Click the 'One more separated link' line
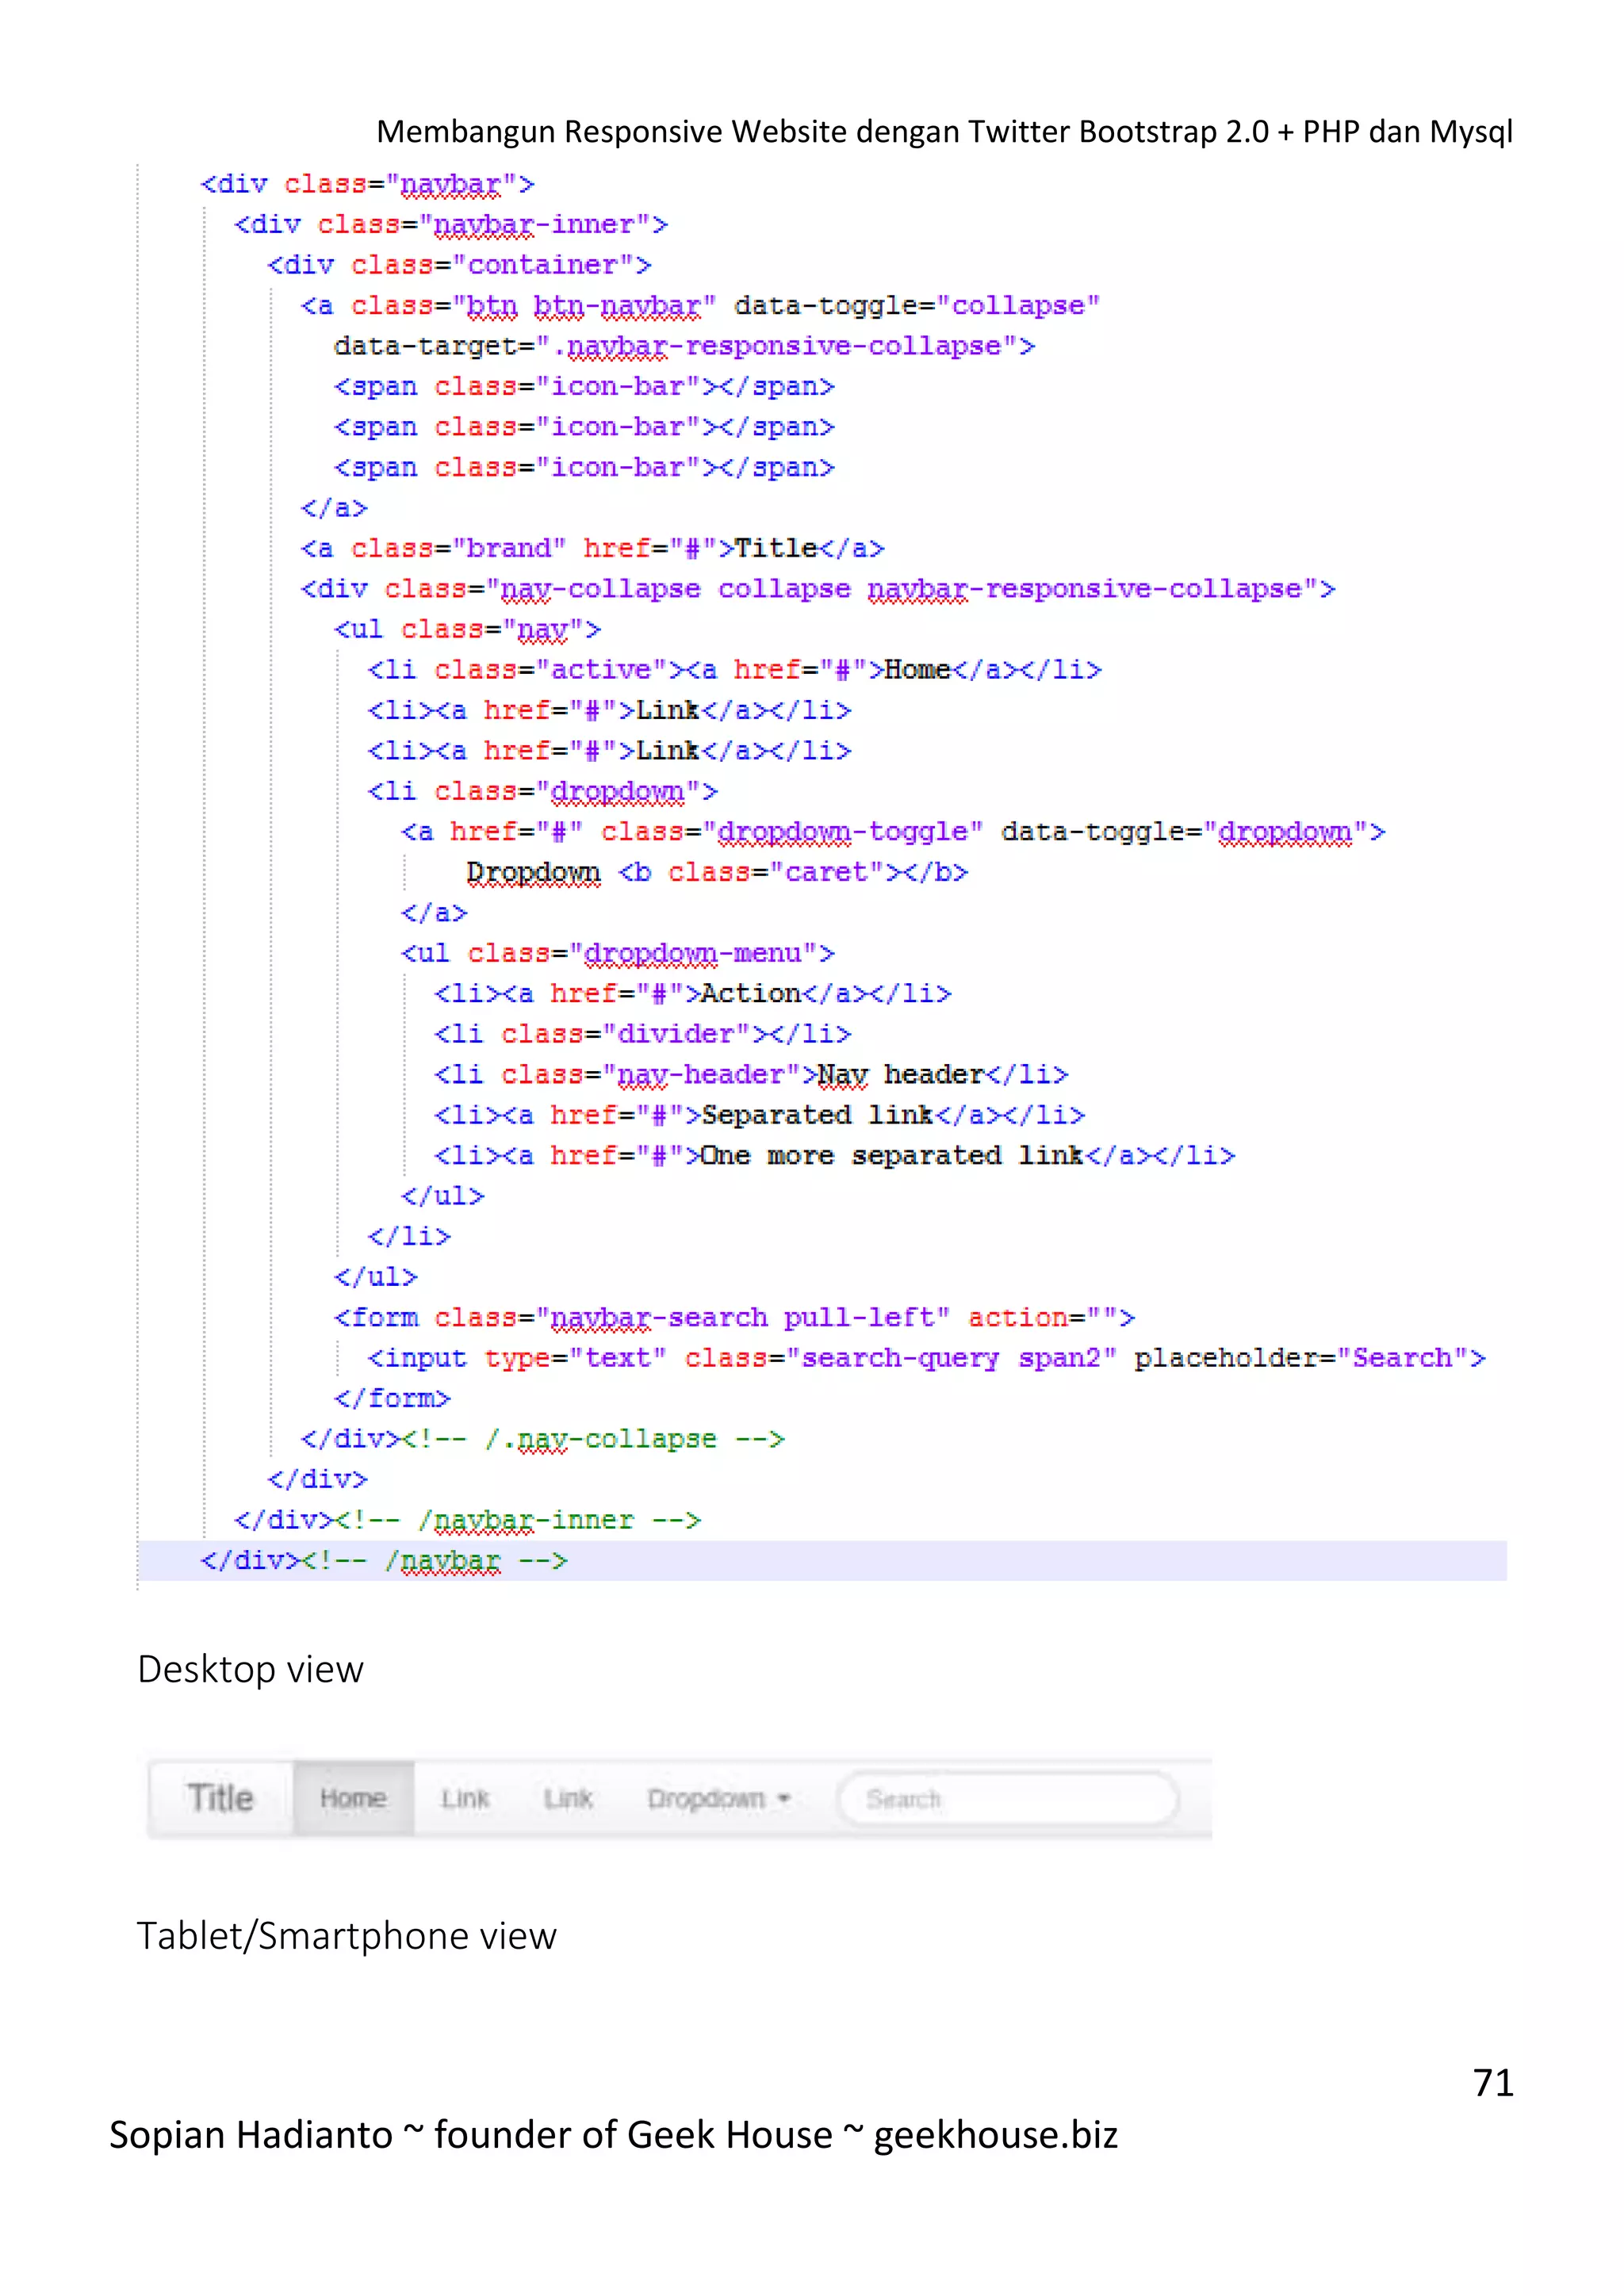The image size is (1624, 2296). [834, 1156]
